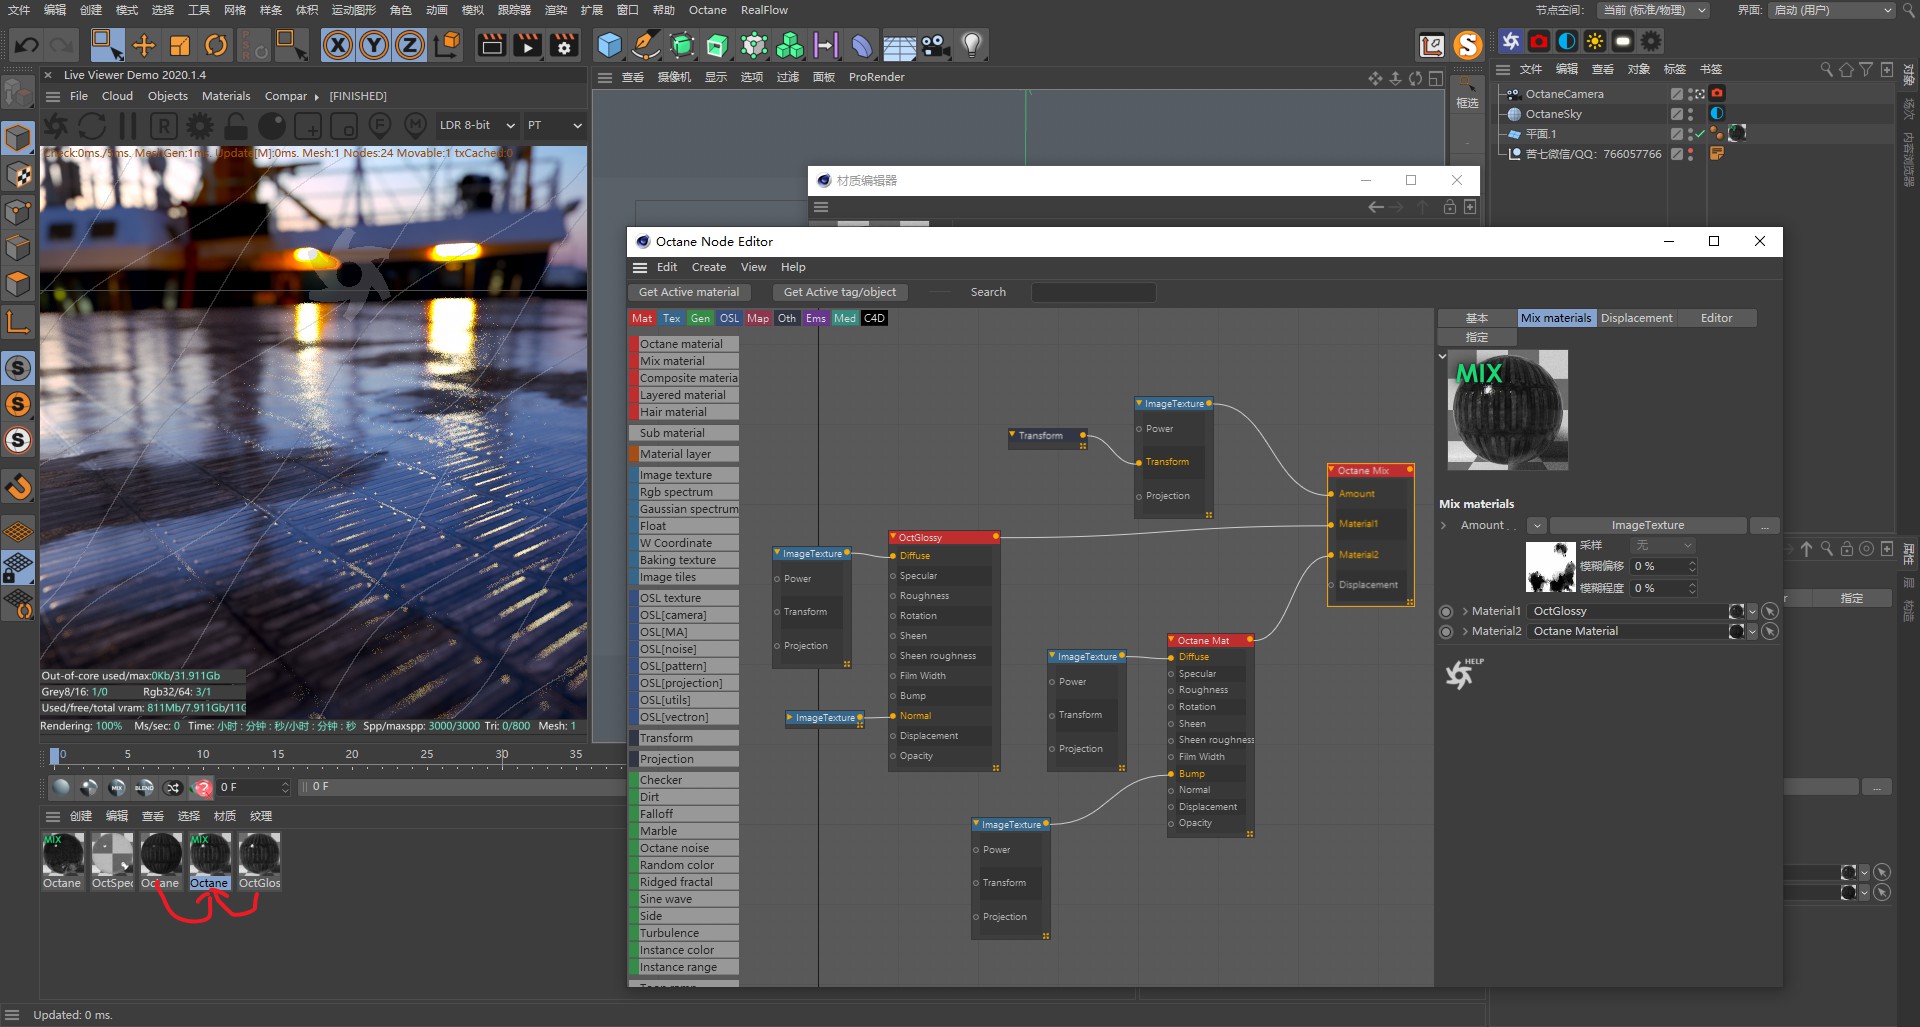Toggle the X axis lock
Image resolution: width=1920 pixels, height=1027 pixels.
(338, 45)
